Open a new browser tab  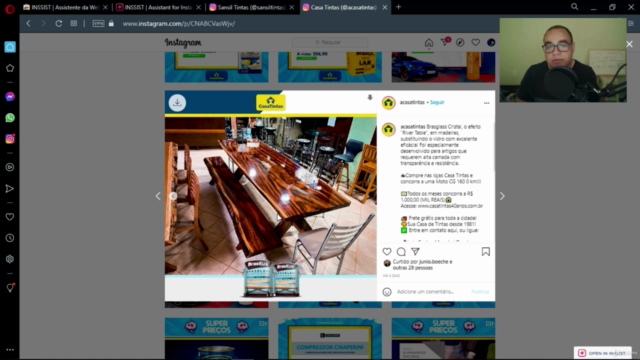[398, 7]
